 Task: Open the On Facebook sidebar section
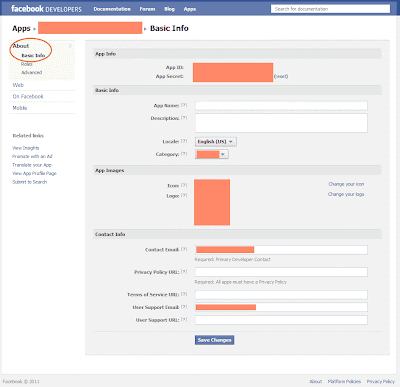28,96
